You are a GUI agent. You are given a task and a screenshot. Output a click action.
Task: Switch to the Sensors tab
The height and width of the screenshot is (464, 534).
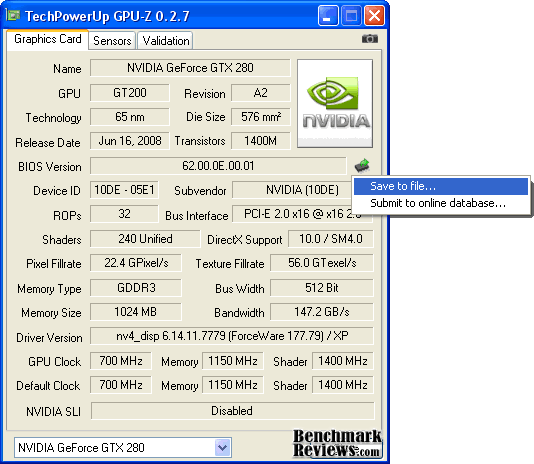point(112,41)
